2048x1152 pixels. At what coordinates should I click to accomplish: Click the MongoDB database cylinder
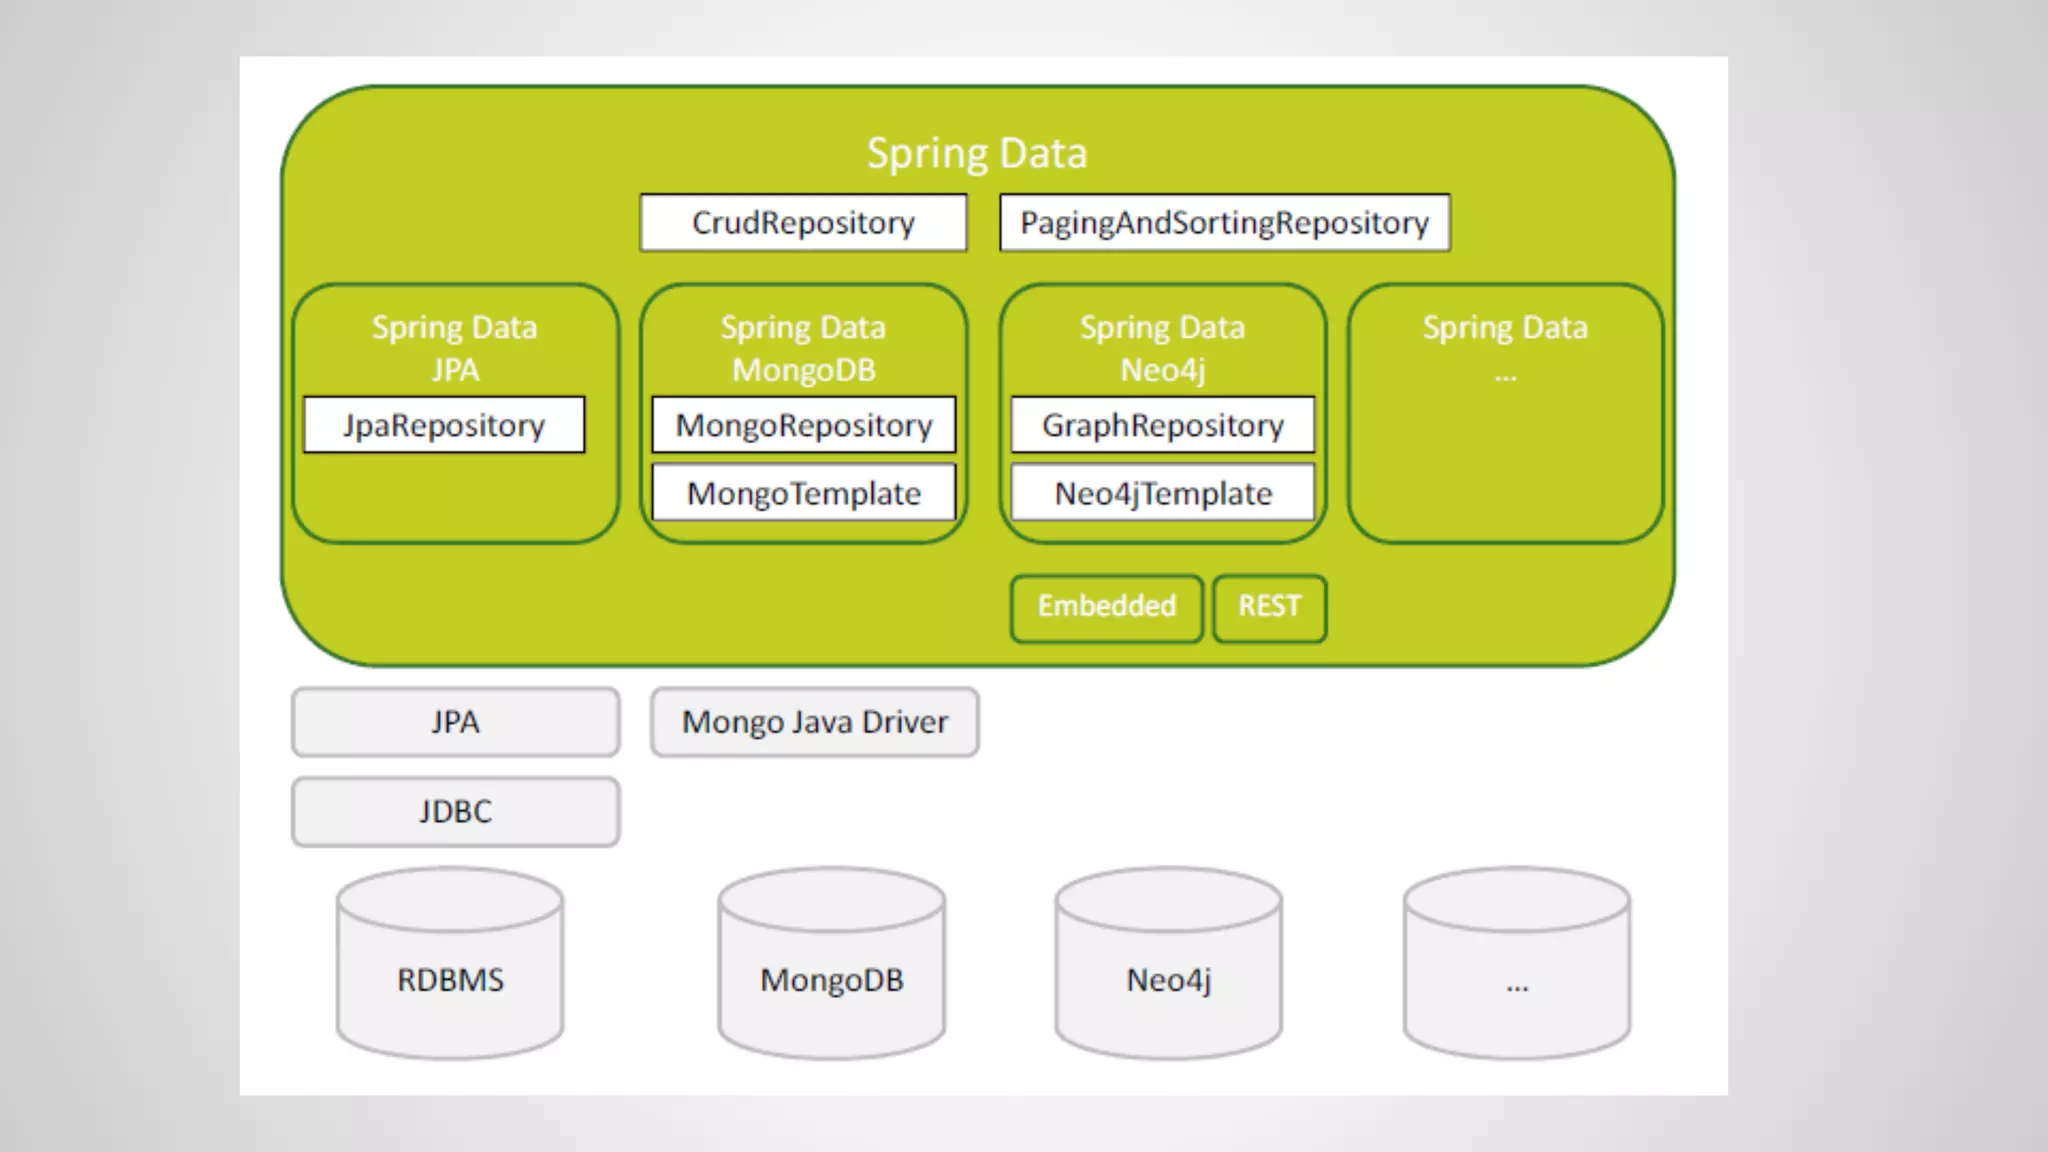831,965
